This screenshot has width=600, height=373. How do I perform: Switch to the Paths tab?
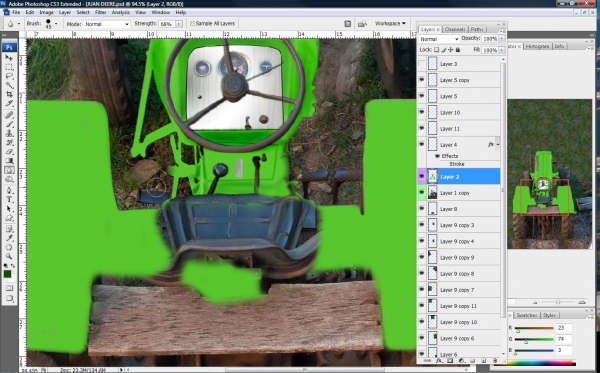click(x=477, y=29)
